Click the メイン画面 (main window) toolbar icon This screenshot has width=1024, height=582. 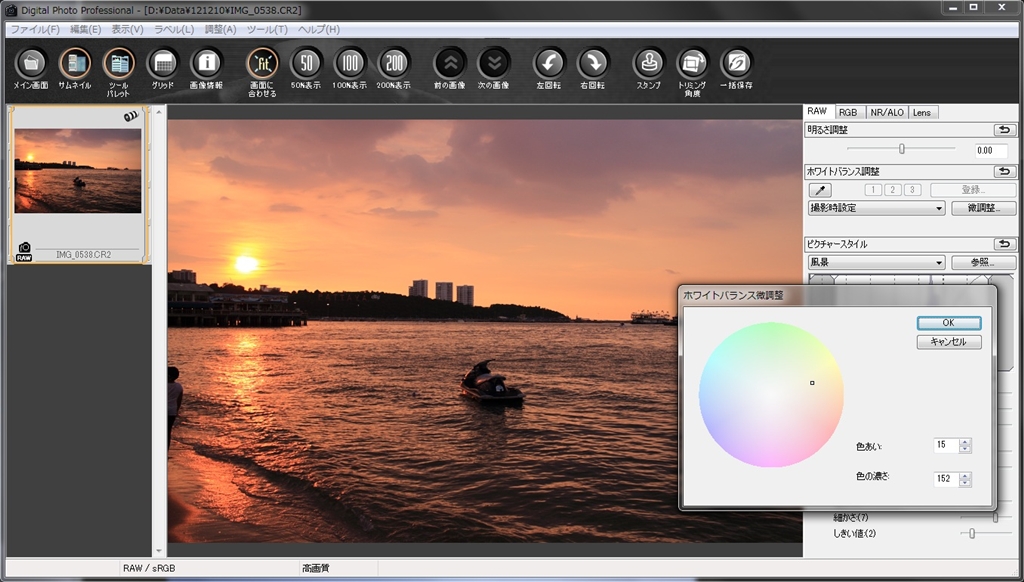pos(30,64)
